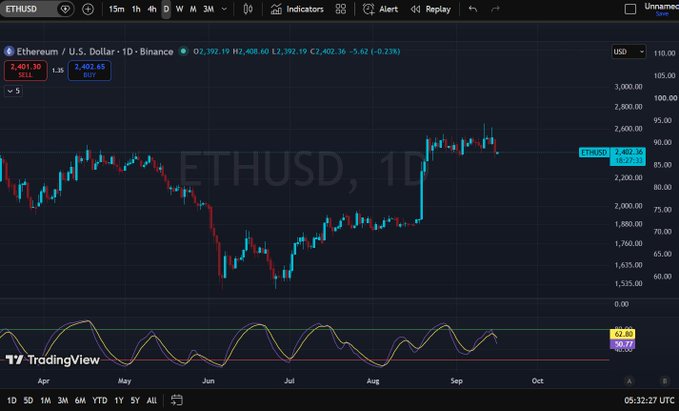The image size is (679, 411).
Task: Open the USD currency dropdown
Action: coord(628,52)
